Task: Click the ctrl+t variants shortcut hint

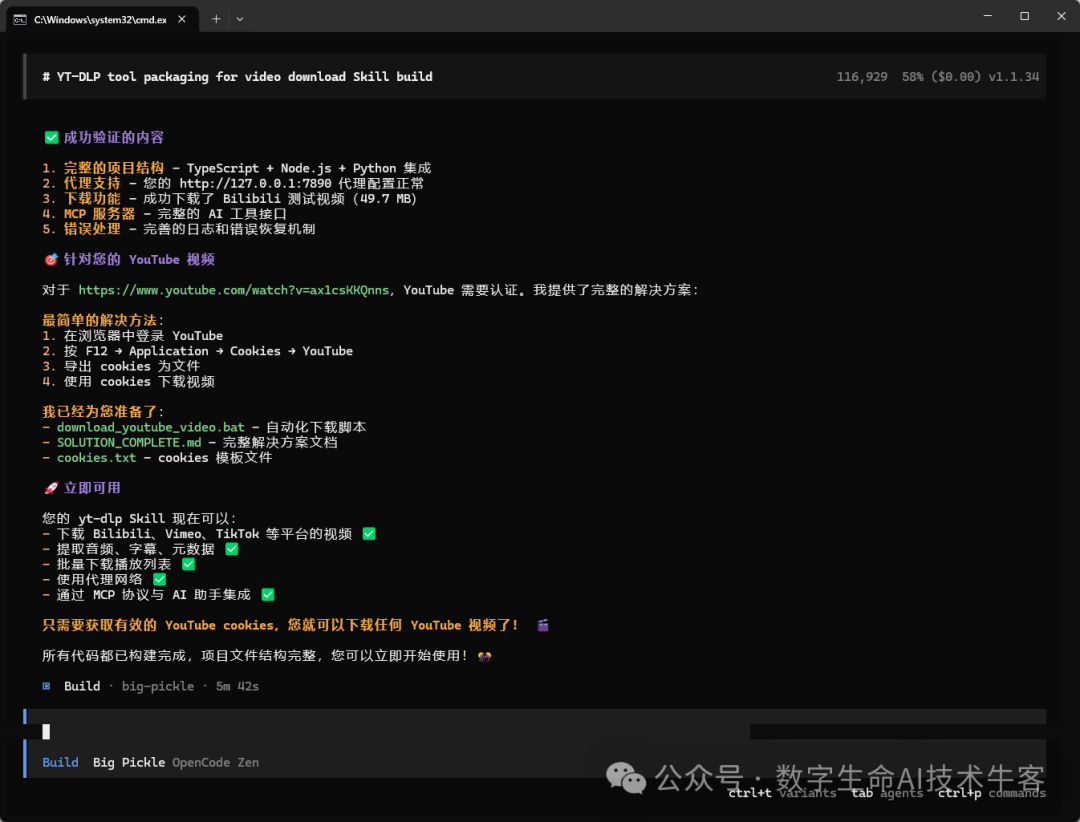Action: (x=782, y=793)
